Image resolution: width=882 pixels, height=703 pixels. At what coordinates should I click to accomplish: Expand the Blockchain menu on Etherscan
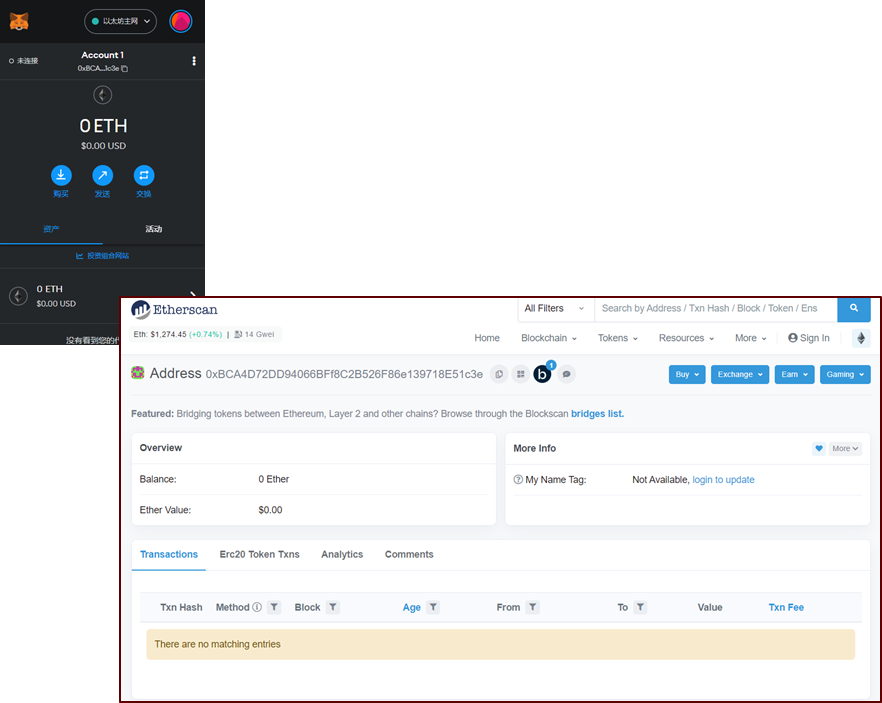[x=549, y=338]
